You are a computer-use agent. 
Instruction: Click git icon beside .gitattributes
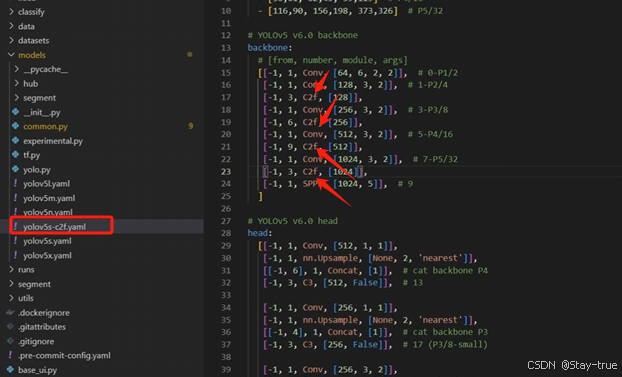10,327
